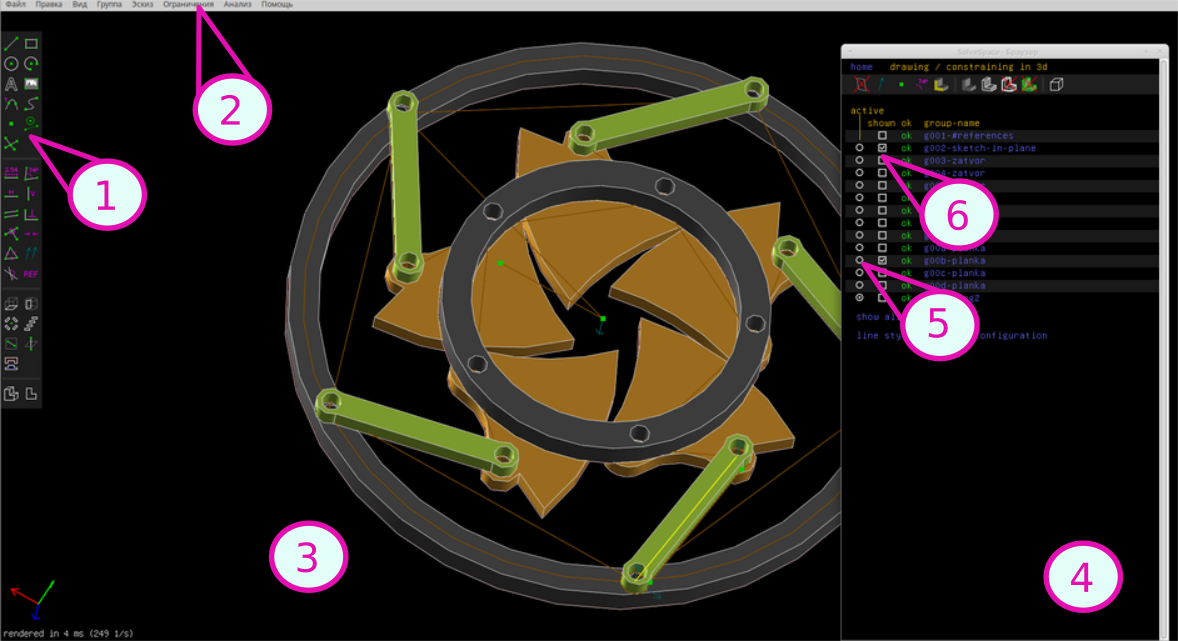Check the shown checkbox for g003-zatvor
1178x641 pixels.
pos(882,160)
